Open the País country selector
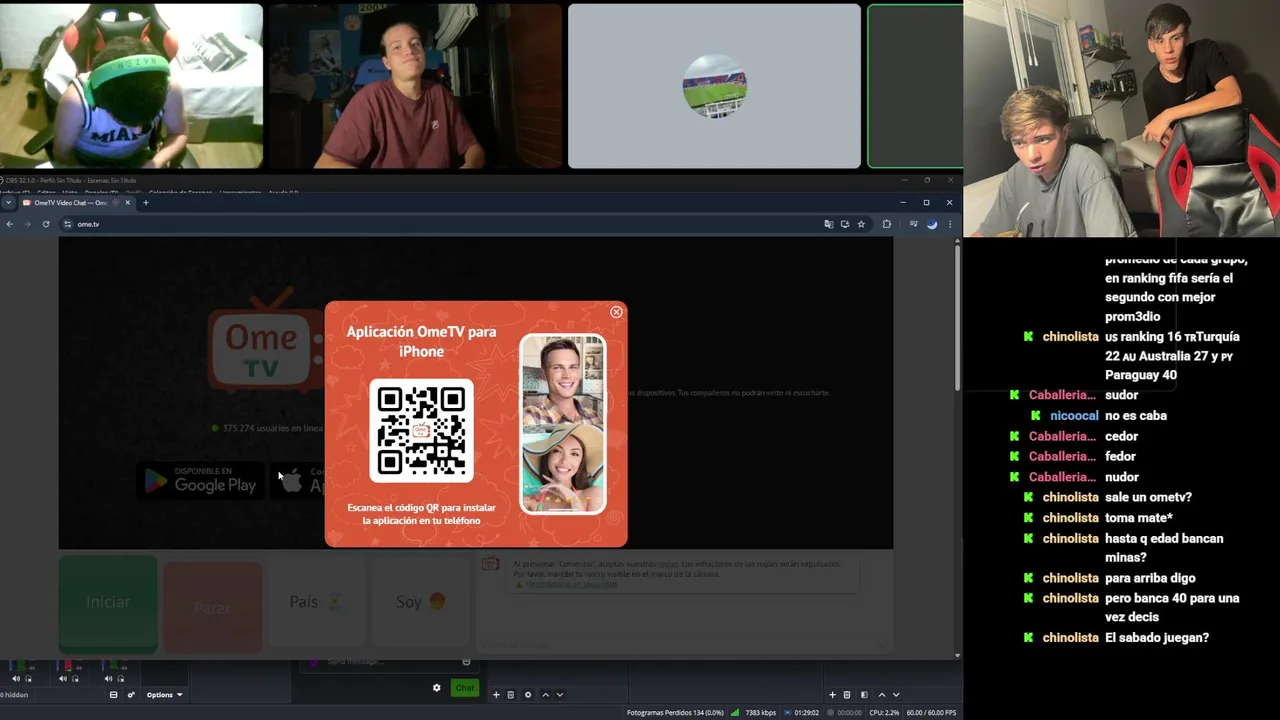 316,603
